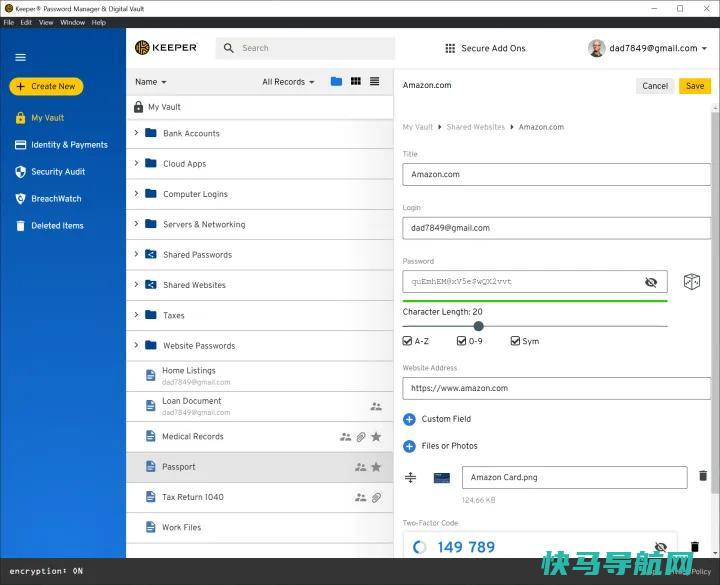Viewport: 720px width, 585px height.
Task: Click the Website Address input field
Action: (557, 388)
